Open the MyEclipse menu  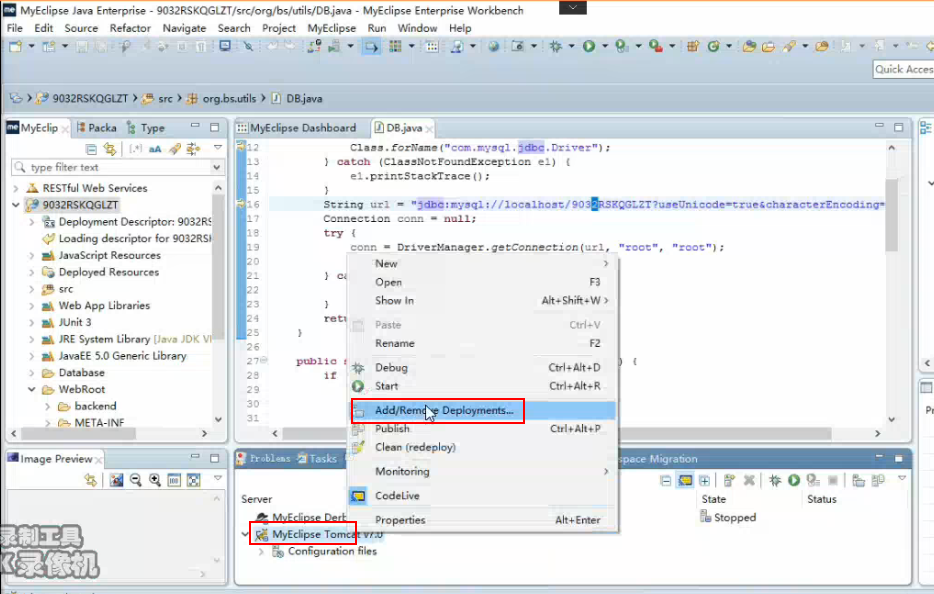331,28
